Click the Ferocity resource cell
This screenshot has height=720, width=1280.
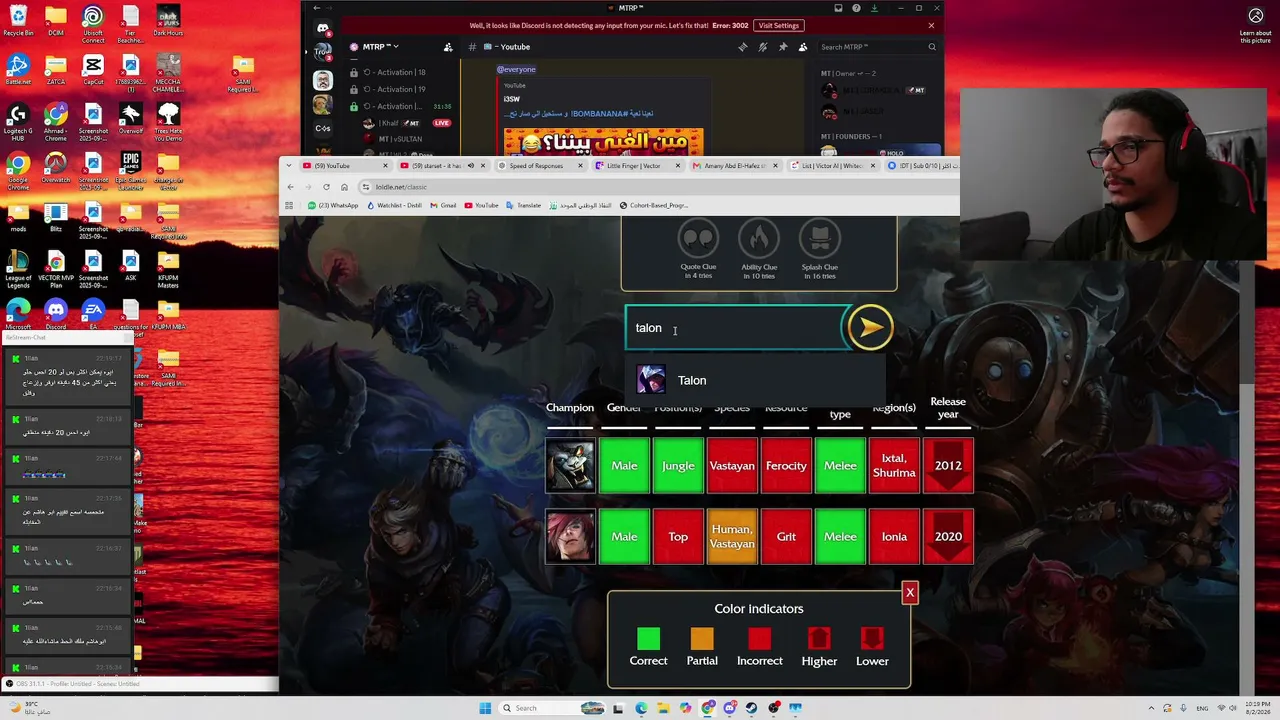(786, 466)
